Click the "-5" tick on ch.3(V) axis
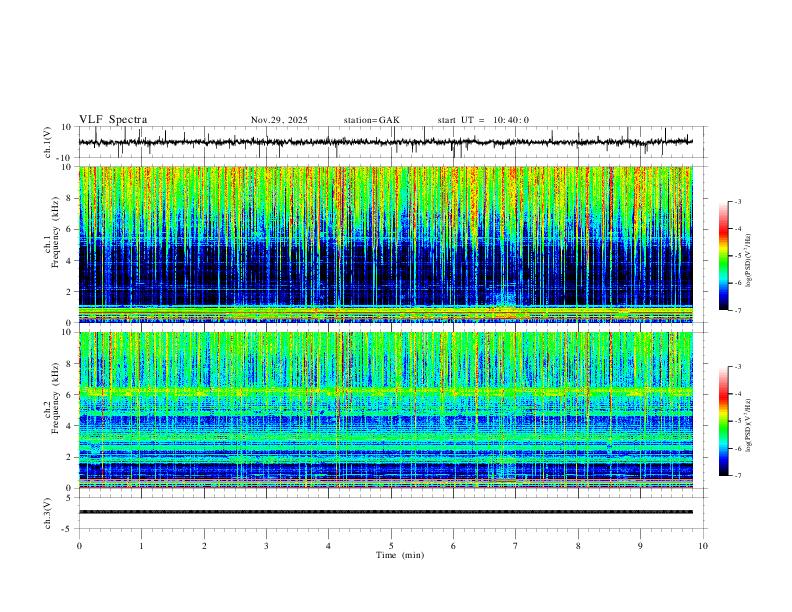Screen dimensions: 792x612 pyautogui.click(x=67, y=529)
